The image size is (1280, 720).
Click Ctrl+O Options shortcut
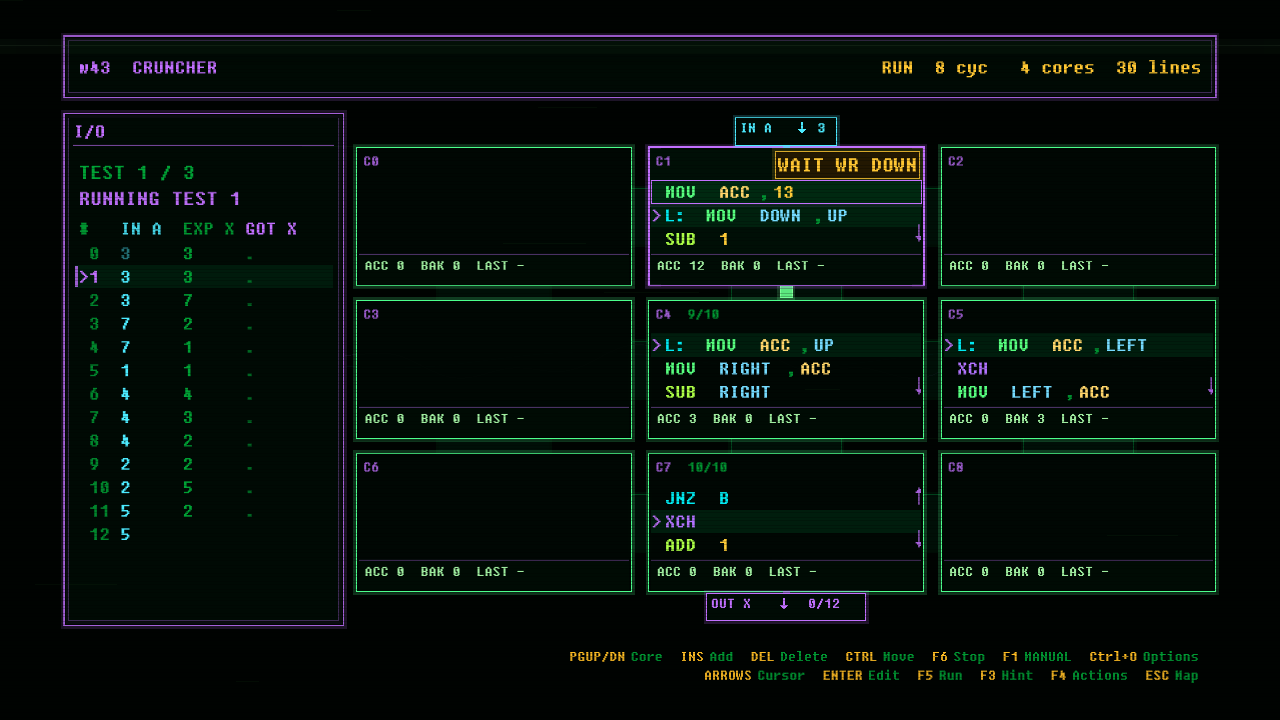1144,657
